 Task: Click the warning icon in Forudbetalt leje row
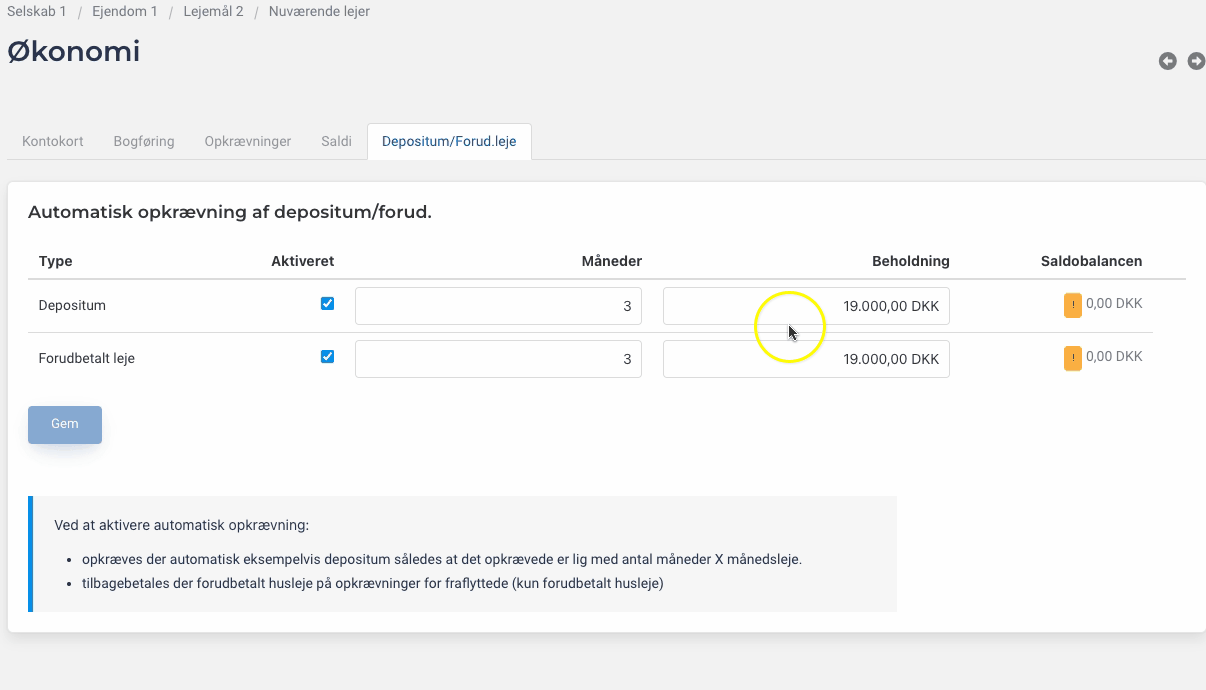[x=1072, y=358]
